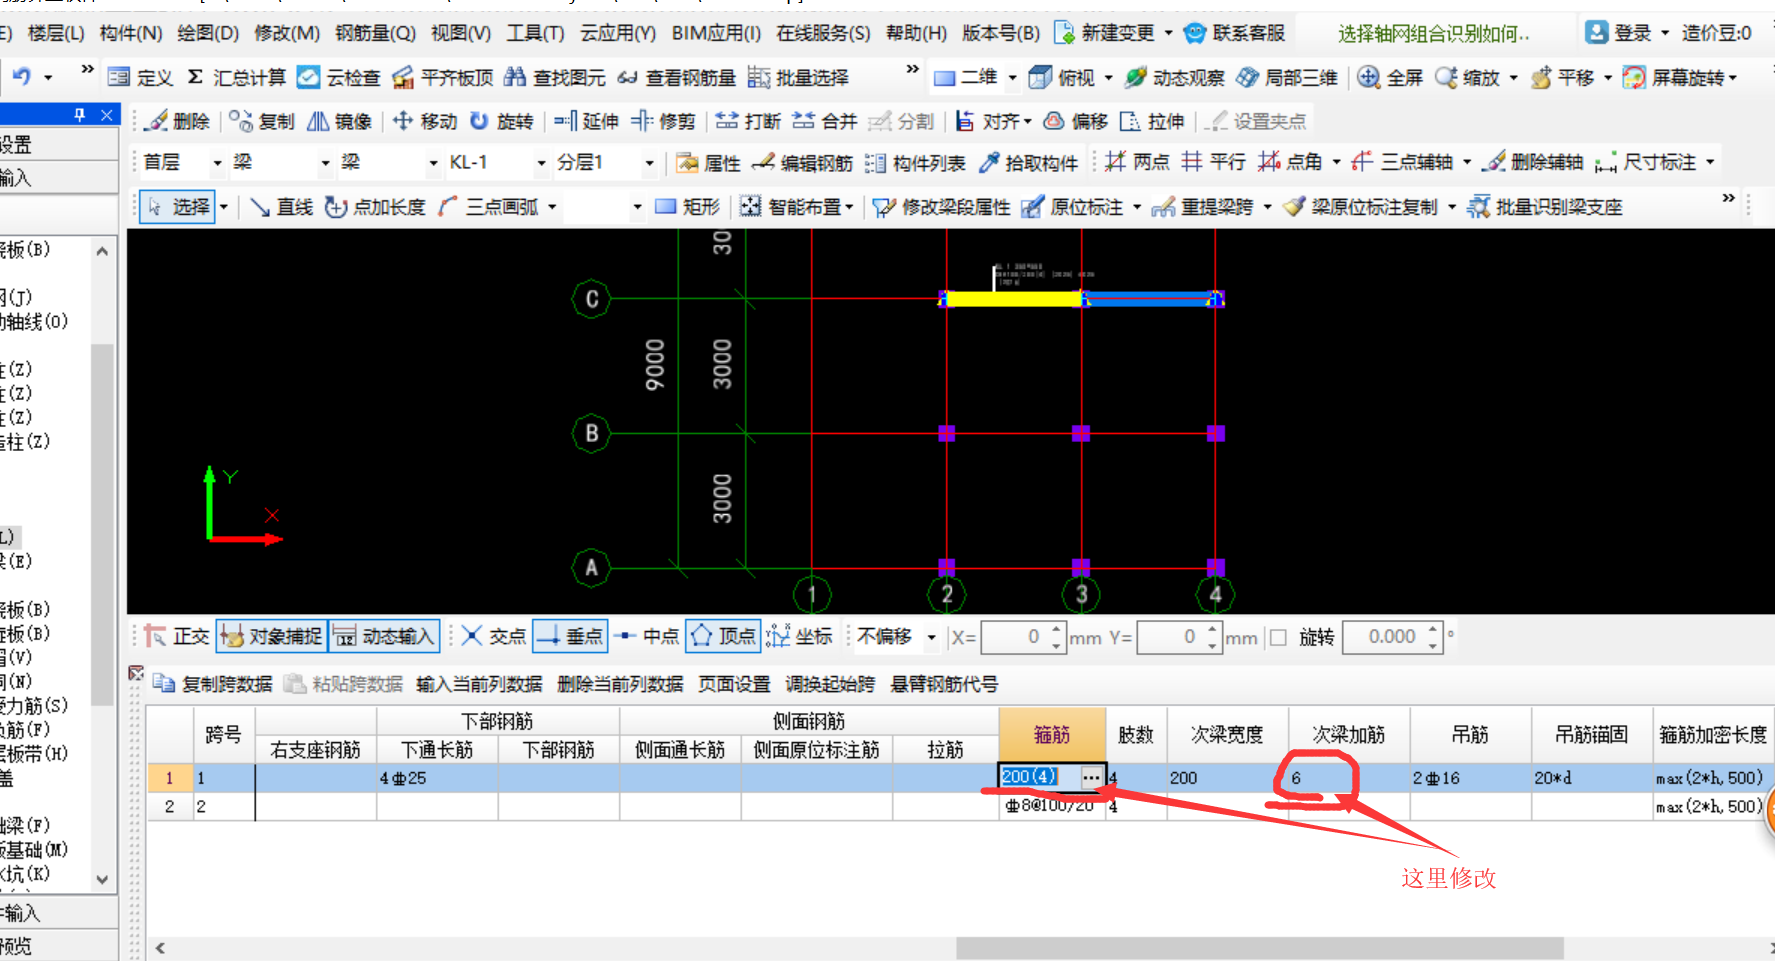Click 页面设置 page setup

(x=734, y=684)
